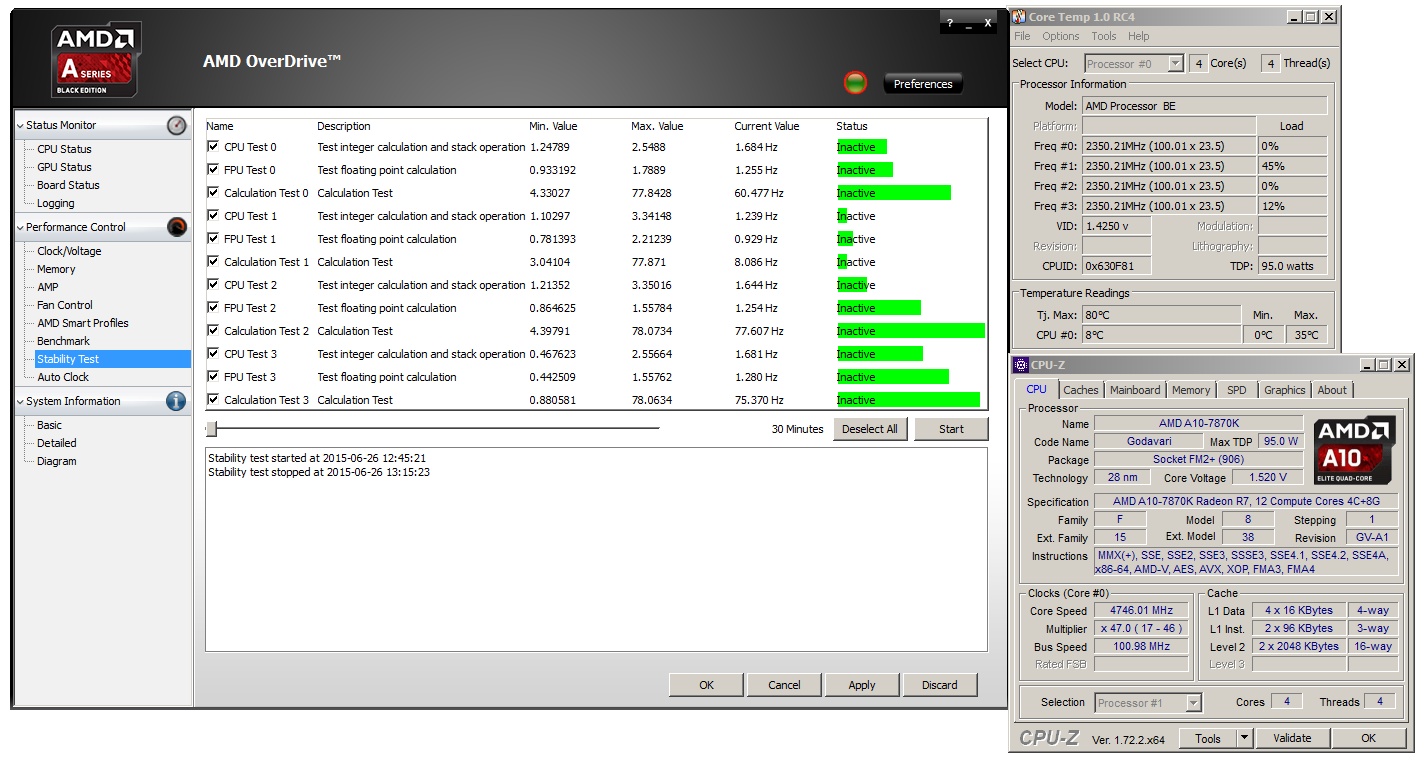Select Clock/Voltage in the sidebar
The height and width of the screenshot is (762, 1426).
pos(69,251)
